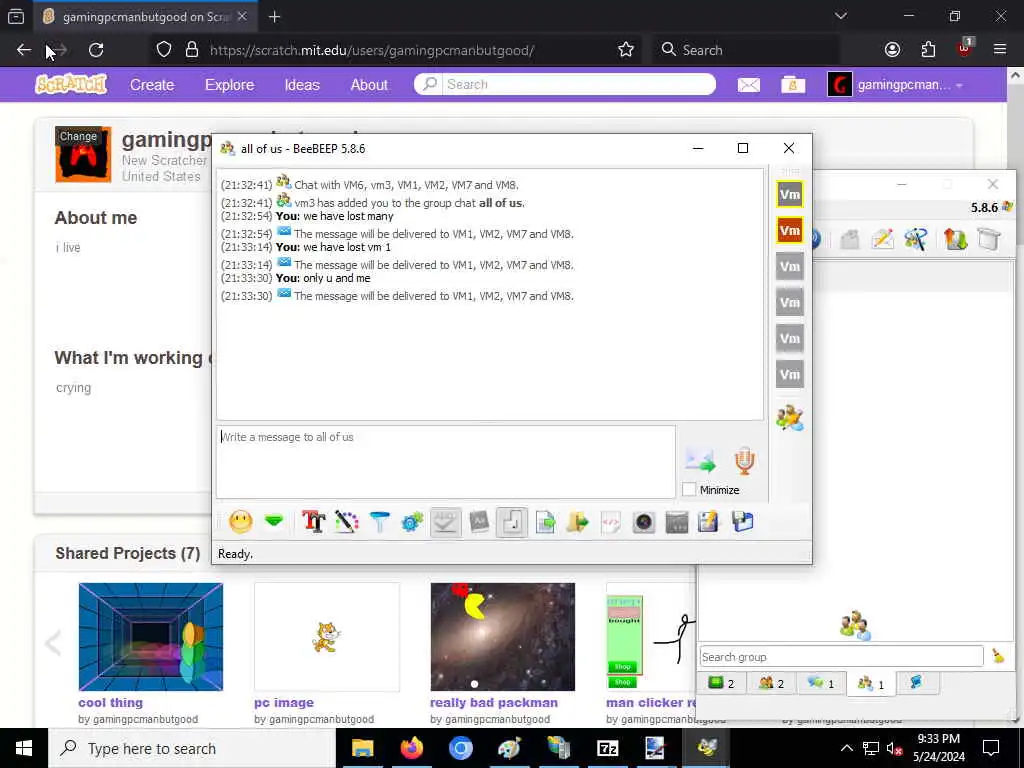1024x768 pixels.
Task: Clear group search with the broom icon
Action: point(998,656)
